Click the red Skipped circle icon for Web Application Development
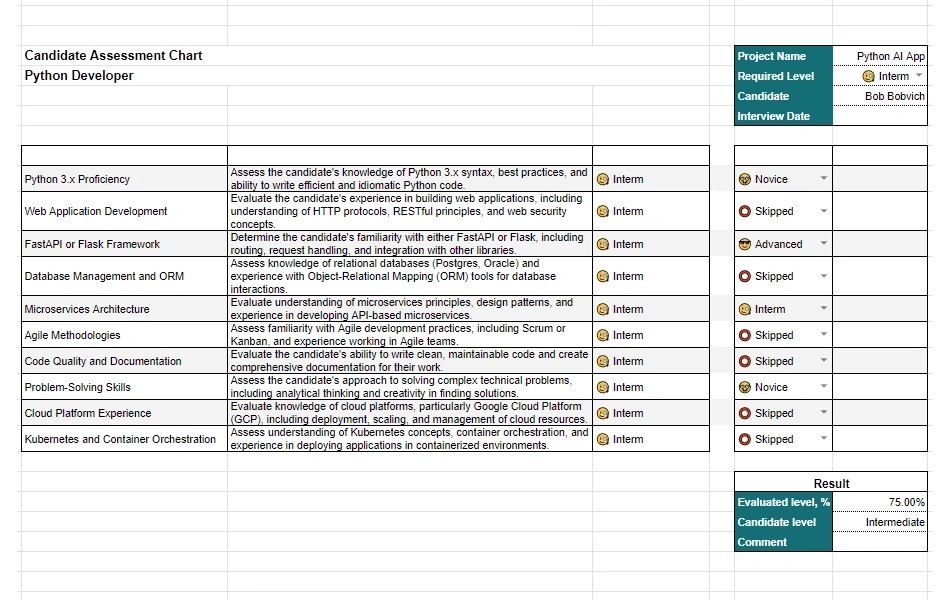Image resolution: width=950 pixels, height=600 pixels. point(745,212)
